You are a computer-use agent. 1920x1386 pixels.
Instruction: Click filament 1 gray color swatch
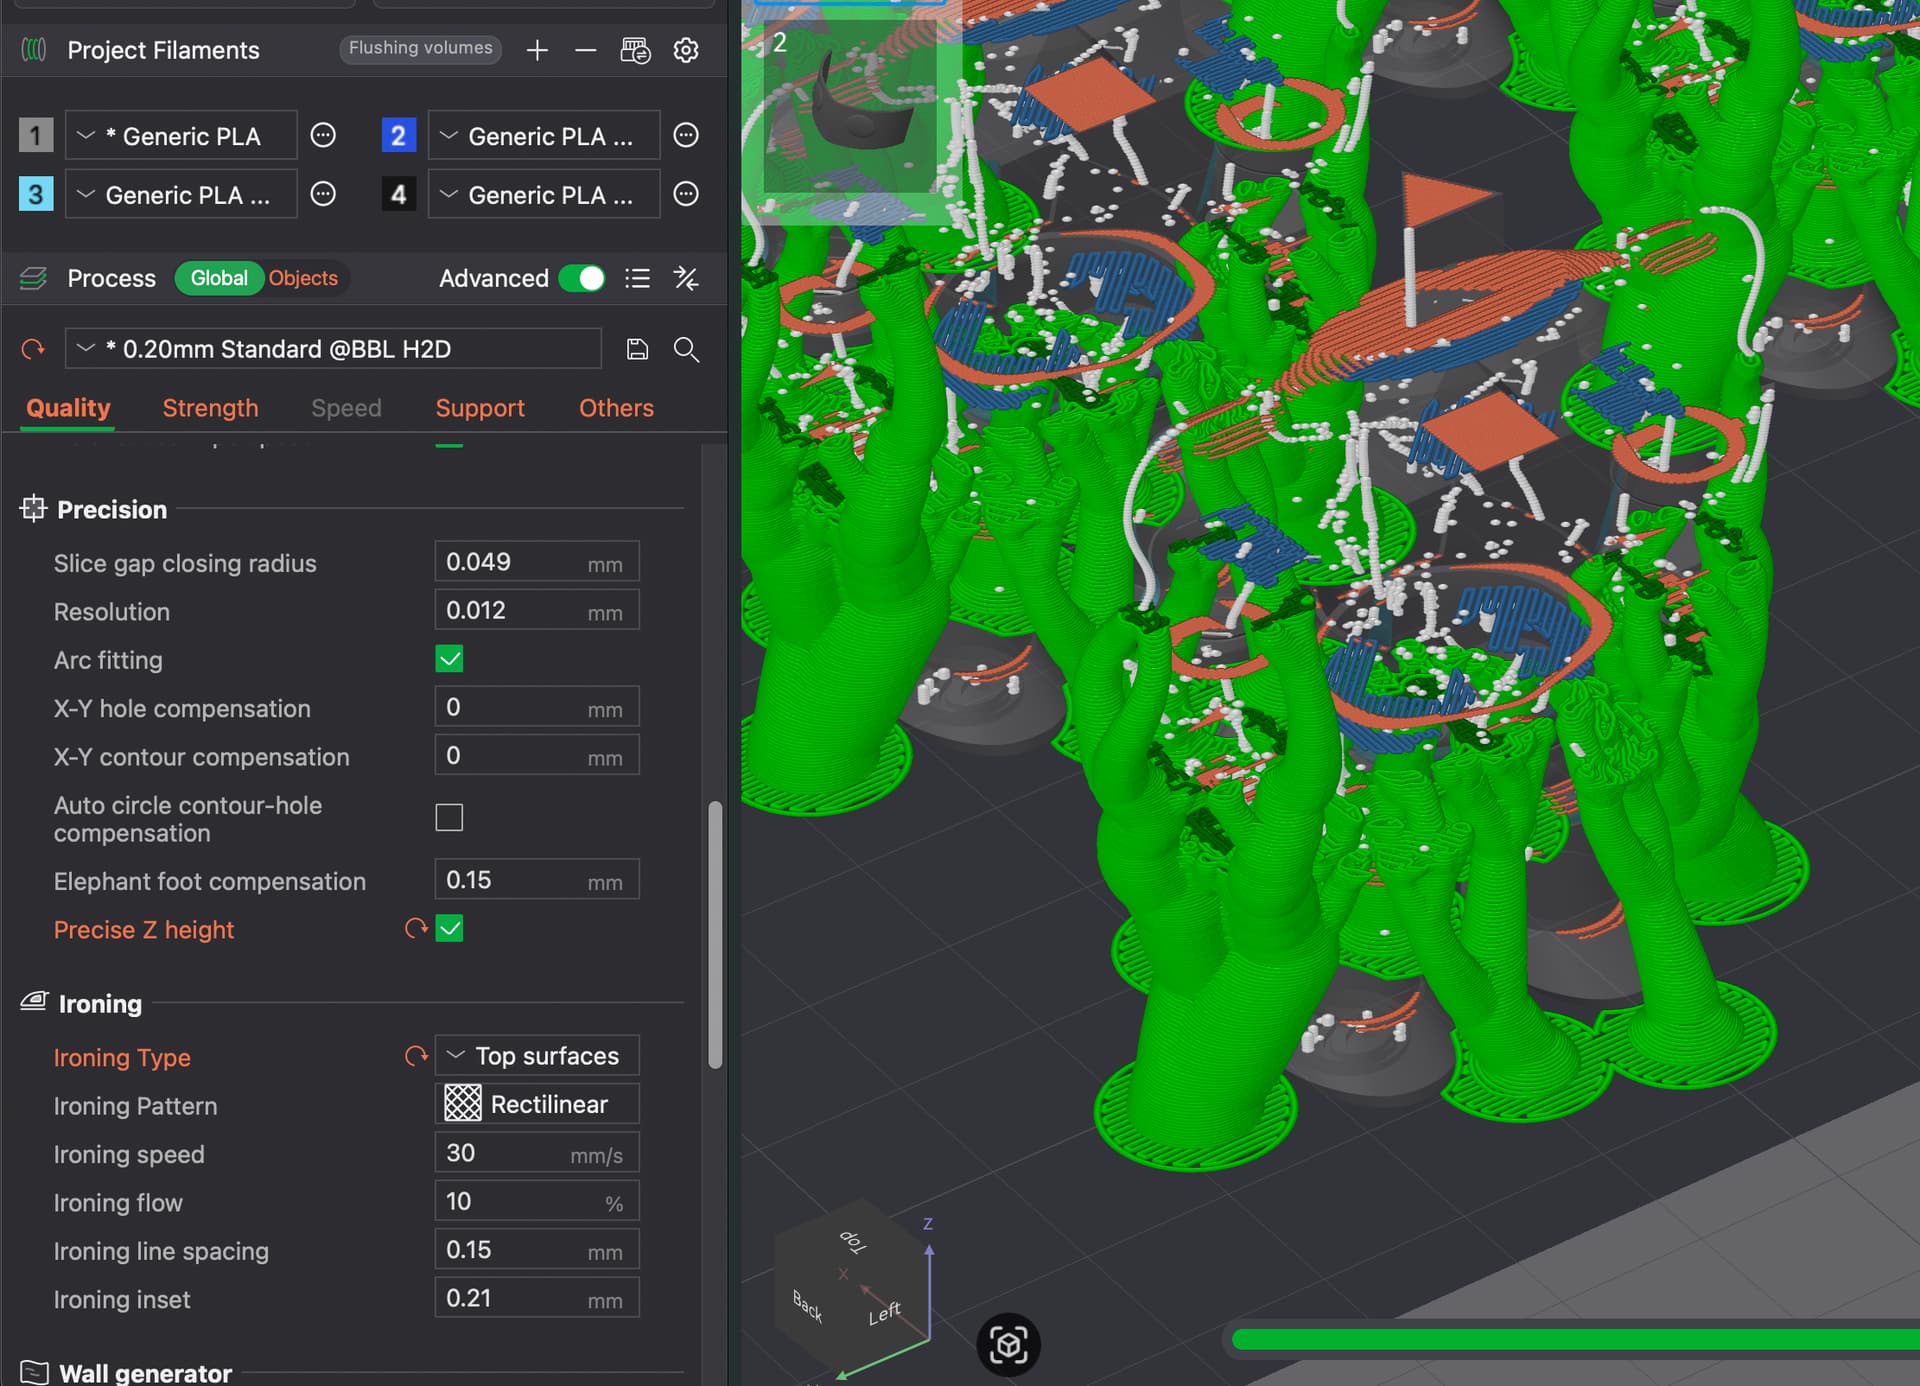36,135
